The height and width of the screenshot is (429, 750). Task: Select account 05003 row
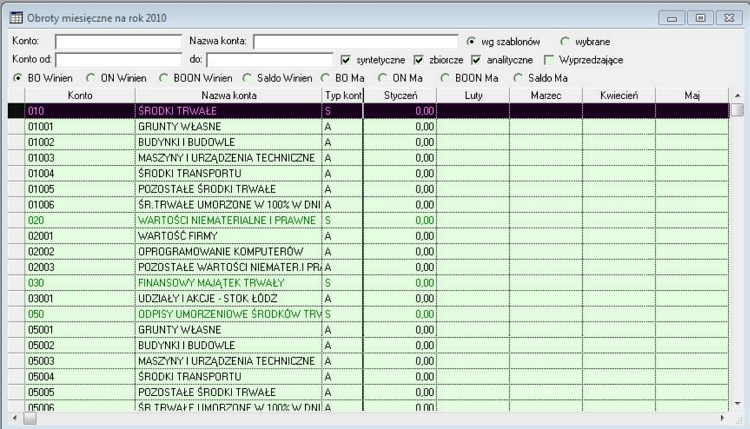[368, 361]
